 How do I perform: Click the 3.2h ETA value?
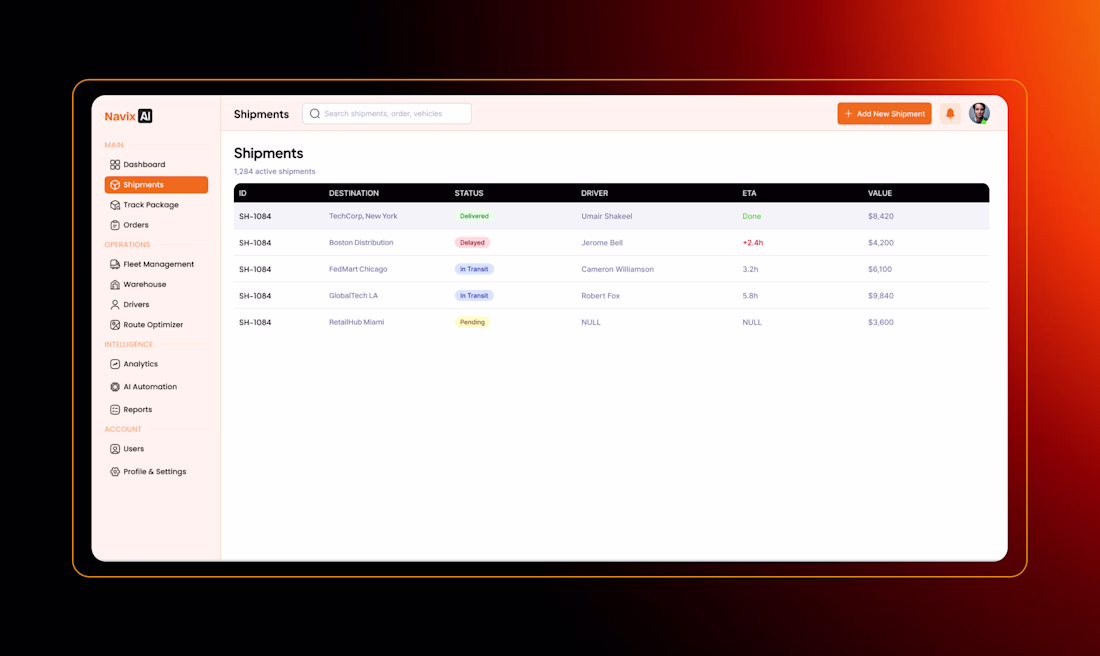(750, 269)
